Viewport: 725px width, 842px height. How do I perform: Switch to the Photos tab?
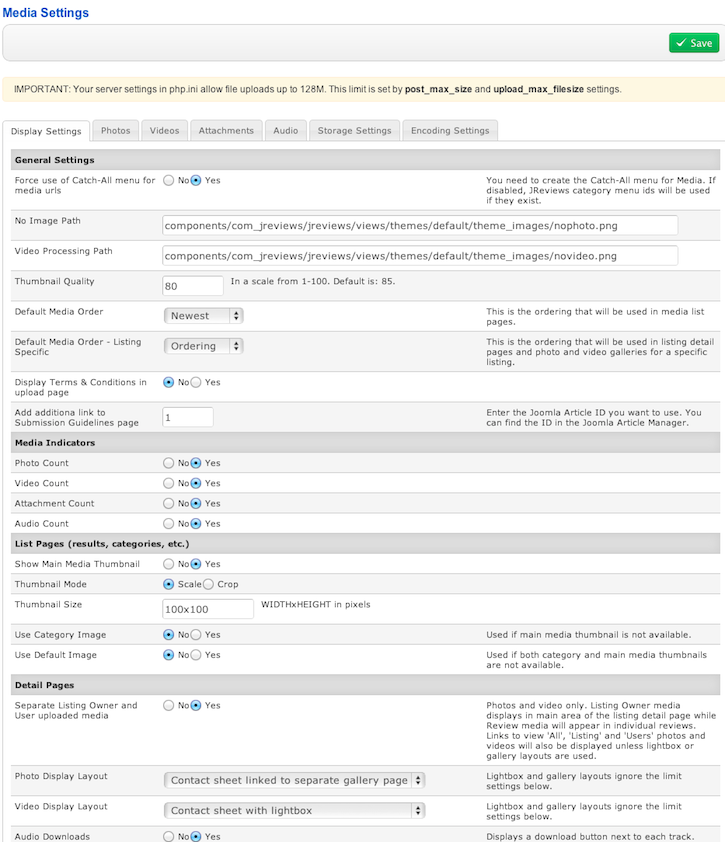pos(115,131)
